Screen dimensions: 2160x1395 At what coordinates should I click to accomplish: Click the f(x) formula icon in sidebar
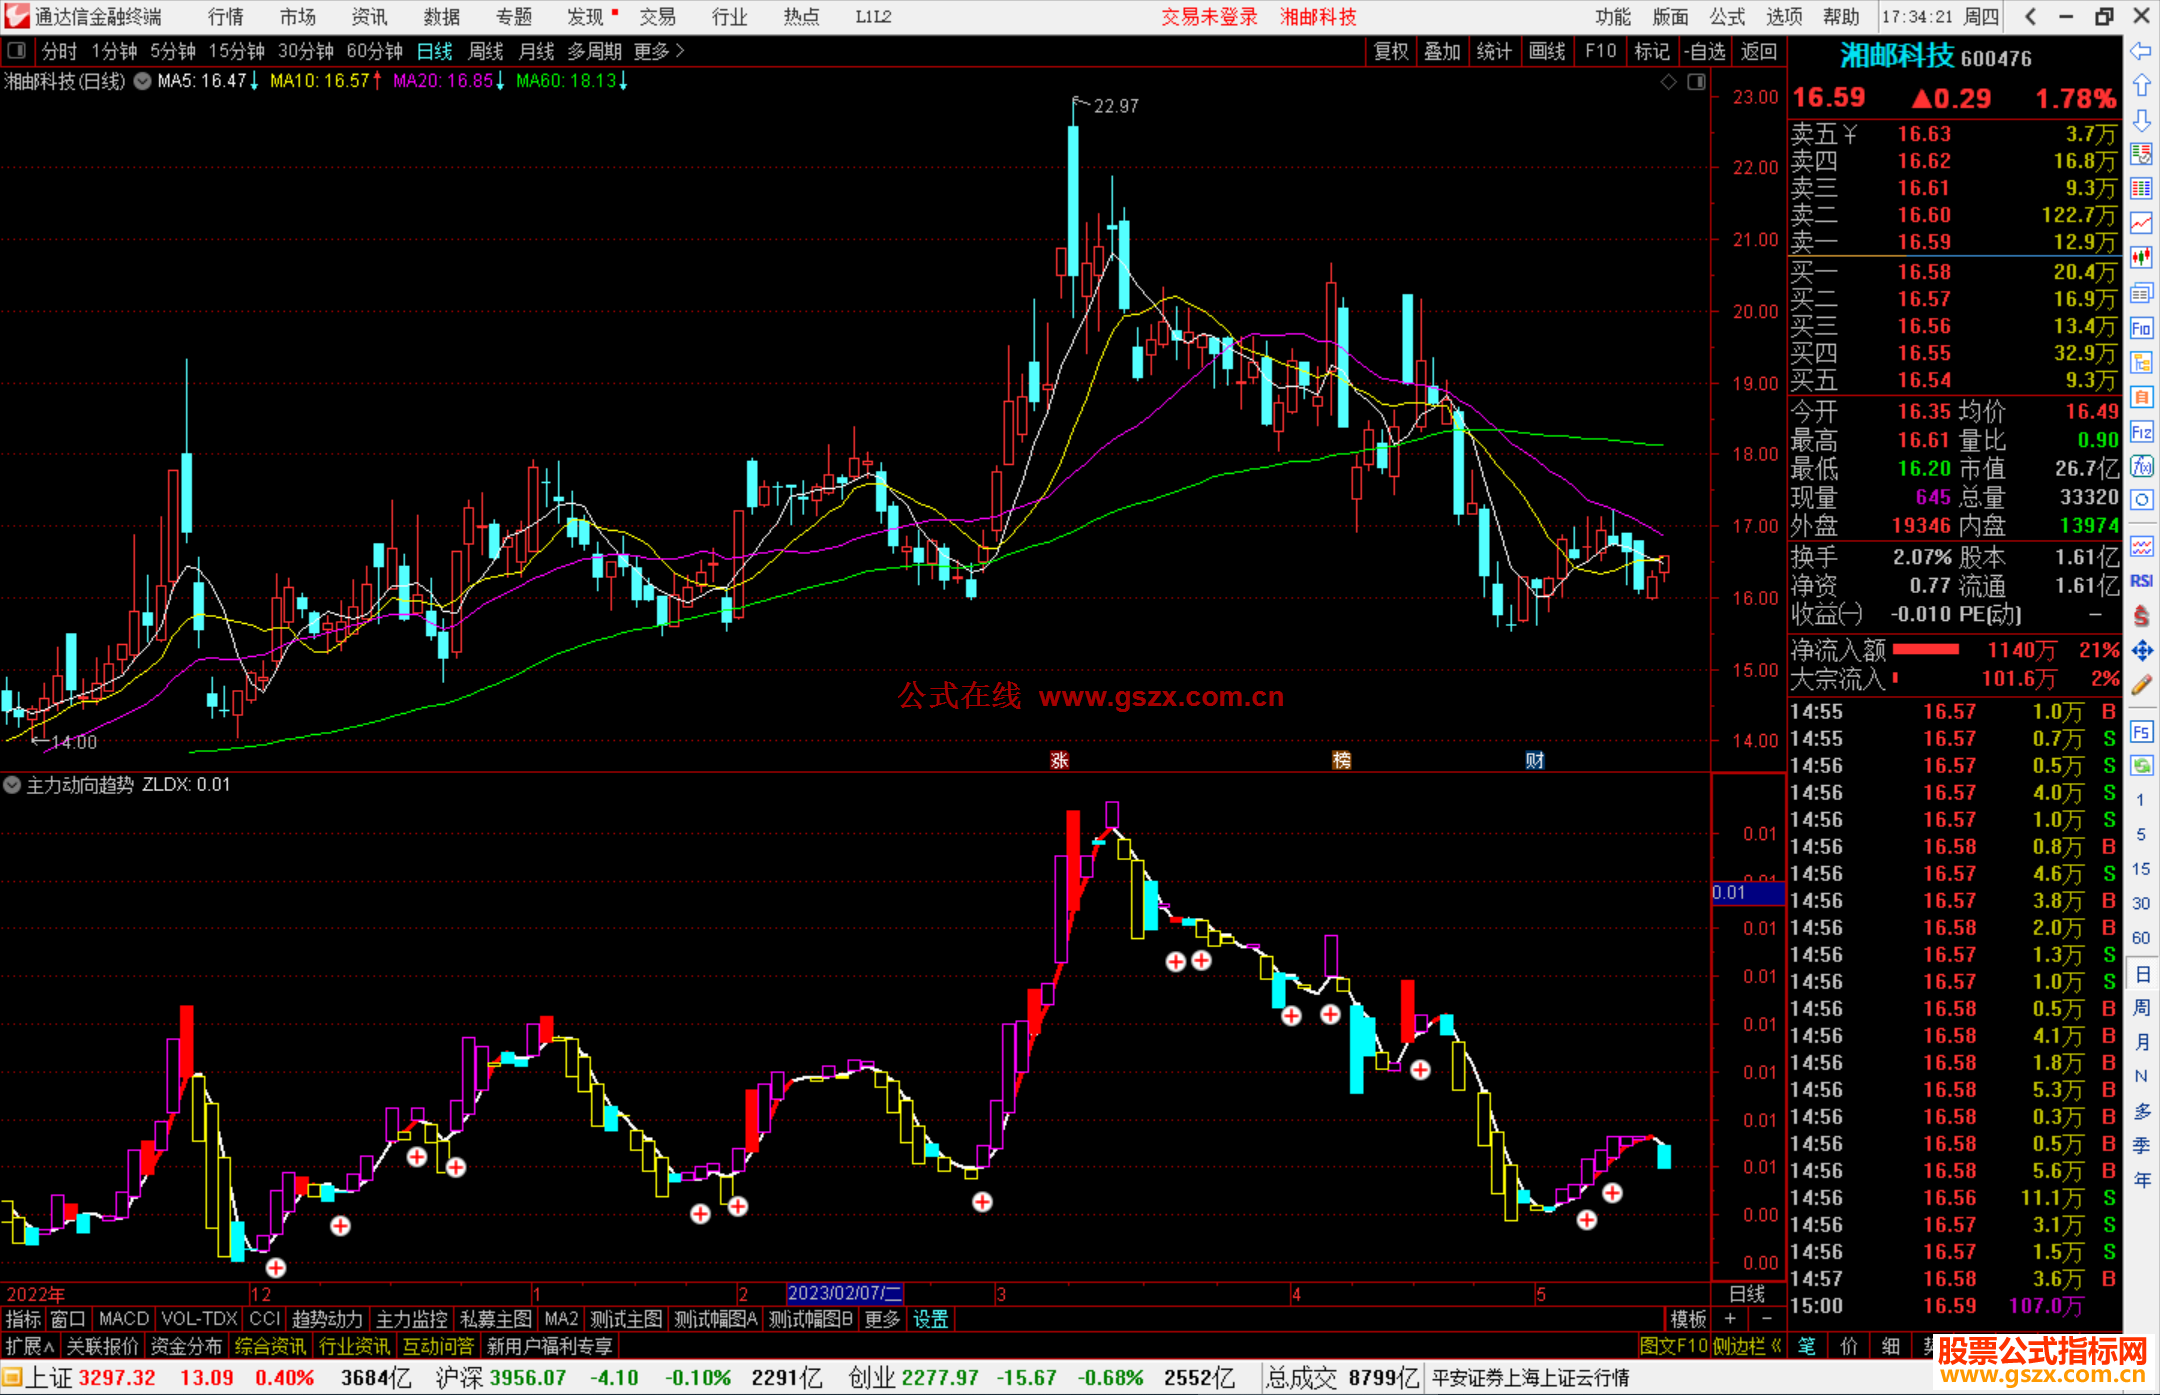tap(2141, 466)
